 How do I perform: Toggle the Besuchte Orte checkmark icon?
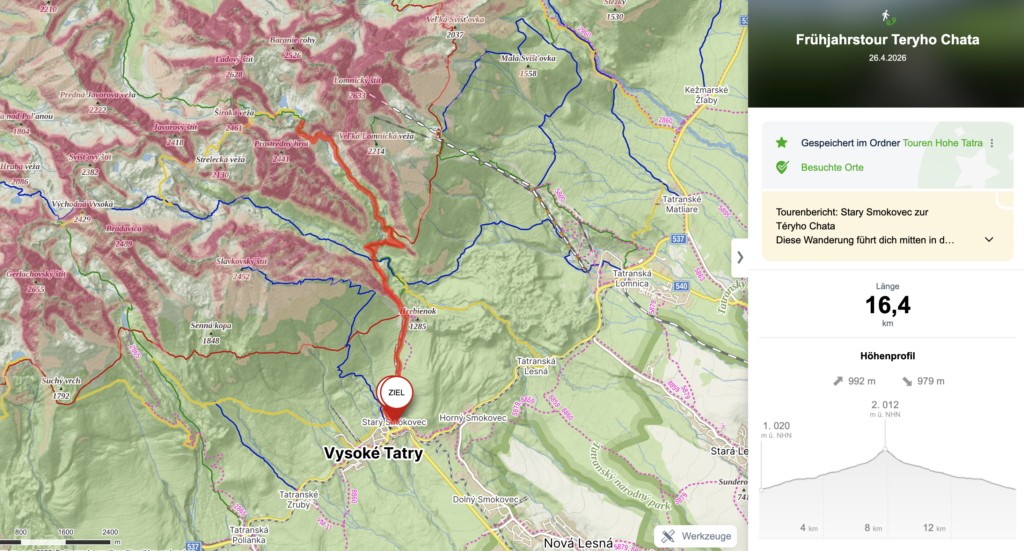[x=782, y=167]
